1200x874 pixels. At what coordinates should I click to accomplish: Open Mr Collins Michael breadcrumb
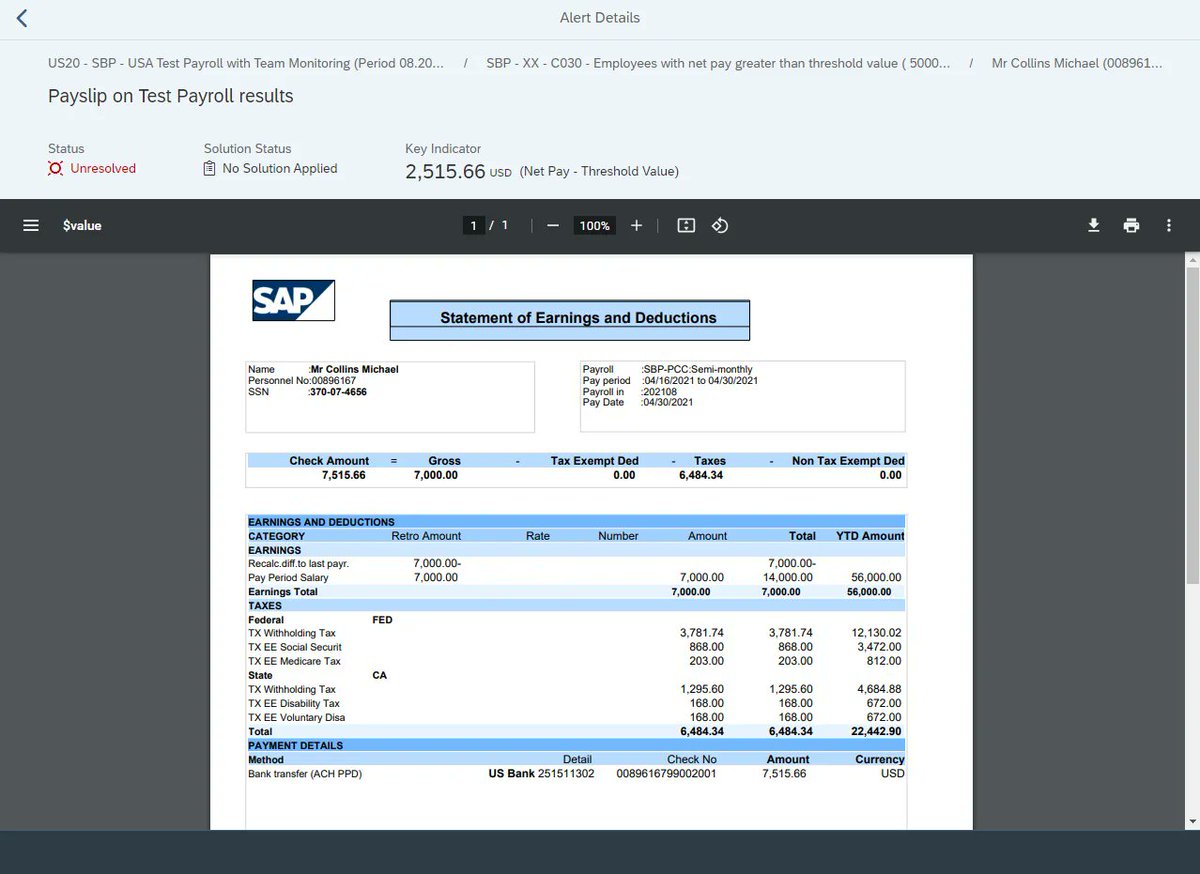click(x=1077, y=63)
